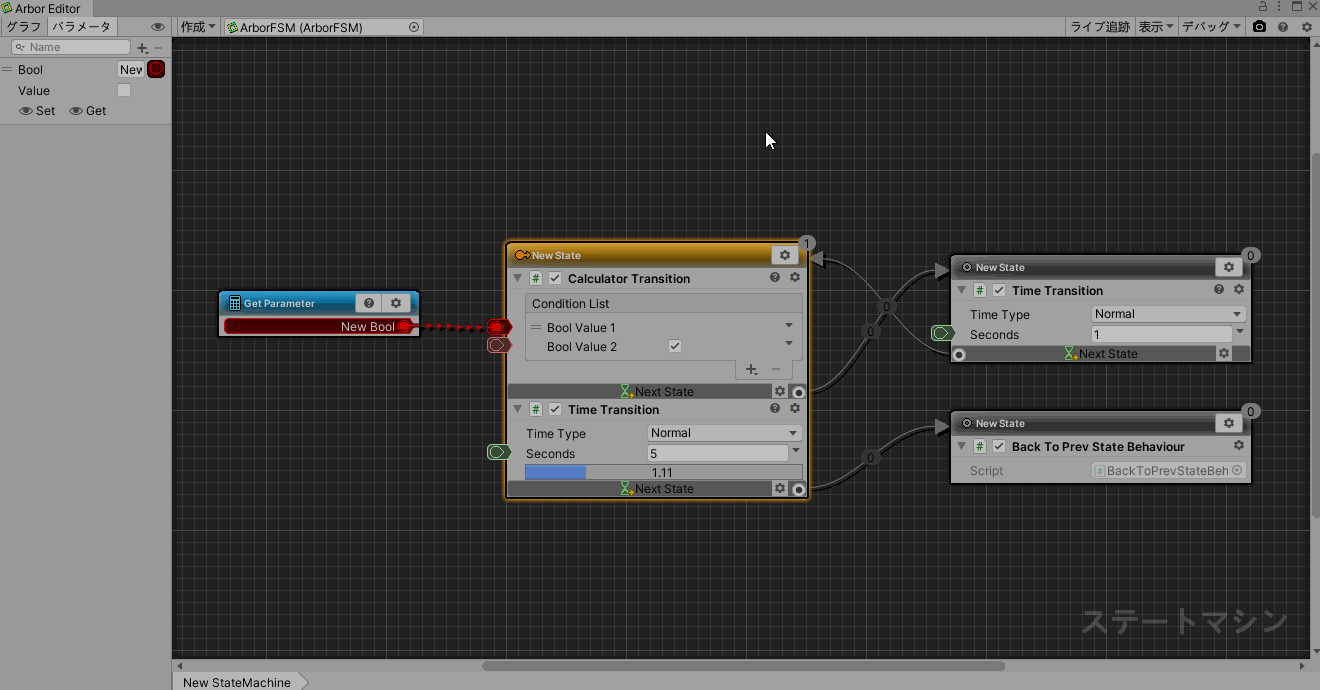Screen dimensions: 1320x690
Task: Click the add parameter plus icon
Action: [x=141, y=48]
